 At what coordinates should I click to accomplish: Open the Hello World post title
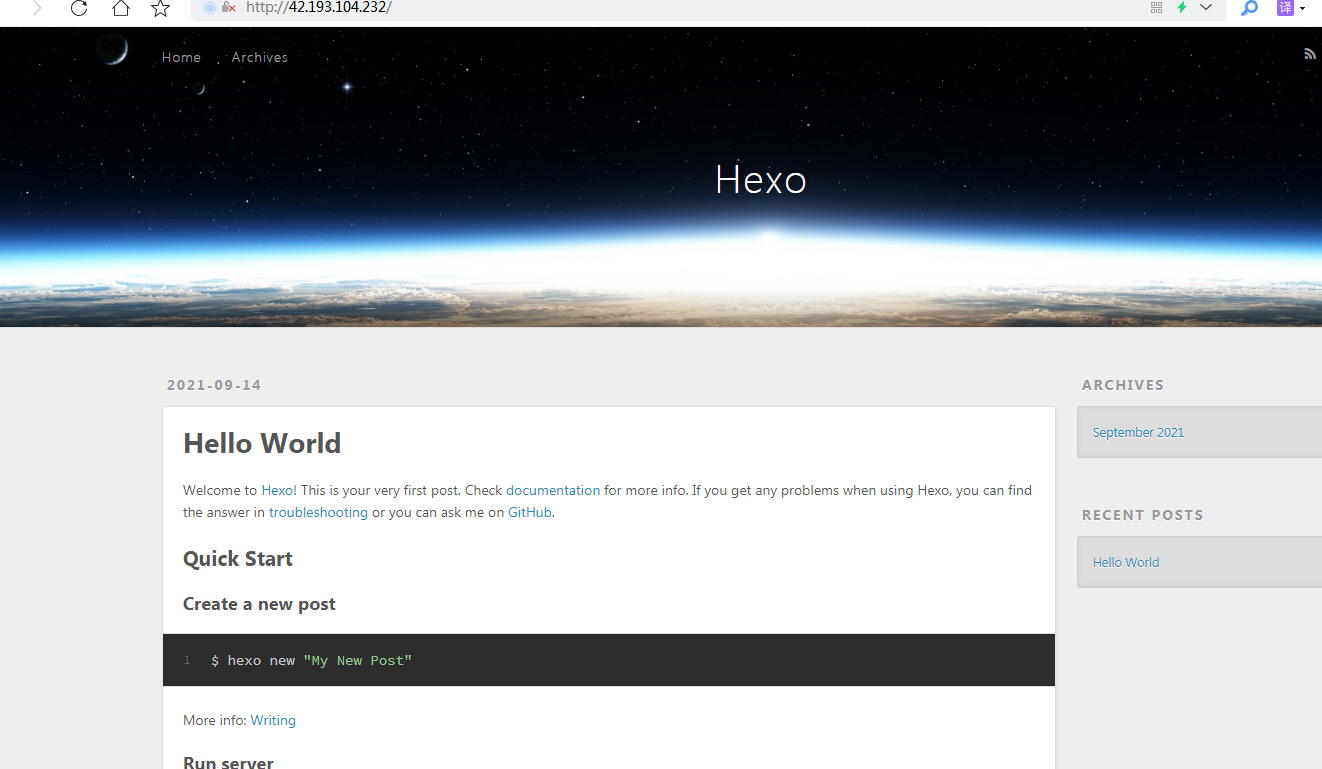tap(262, 443)
